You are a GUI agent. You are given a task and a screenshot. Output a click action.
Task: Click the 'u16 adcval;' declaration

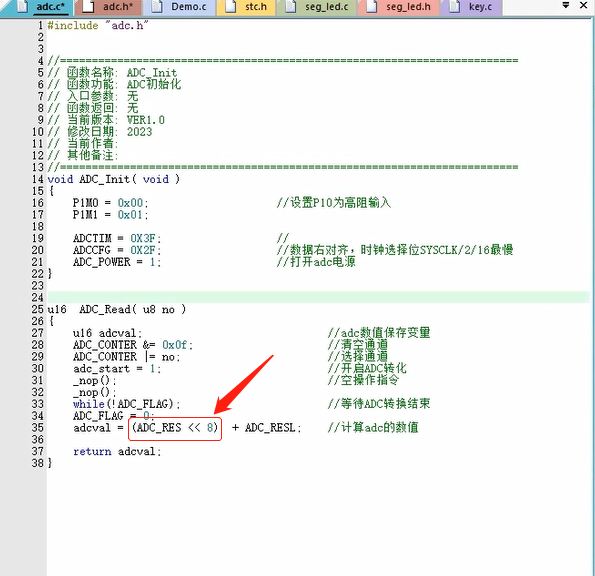[107, 333]
